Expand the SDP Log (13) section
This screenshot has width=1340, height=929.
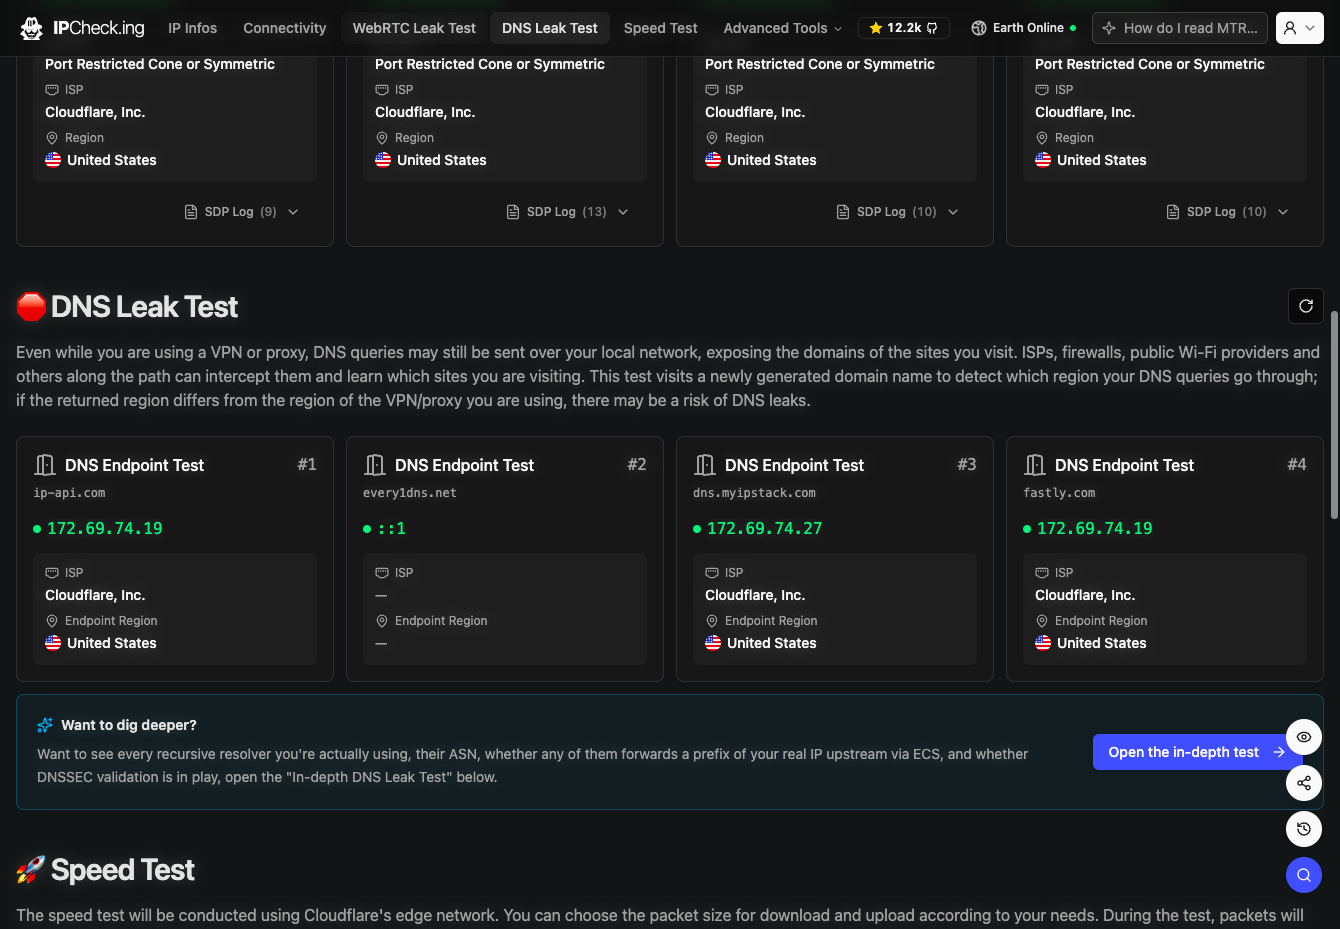pyautogui.click(x=568, y=212)
